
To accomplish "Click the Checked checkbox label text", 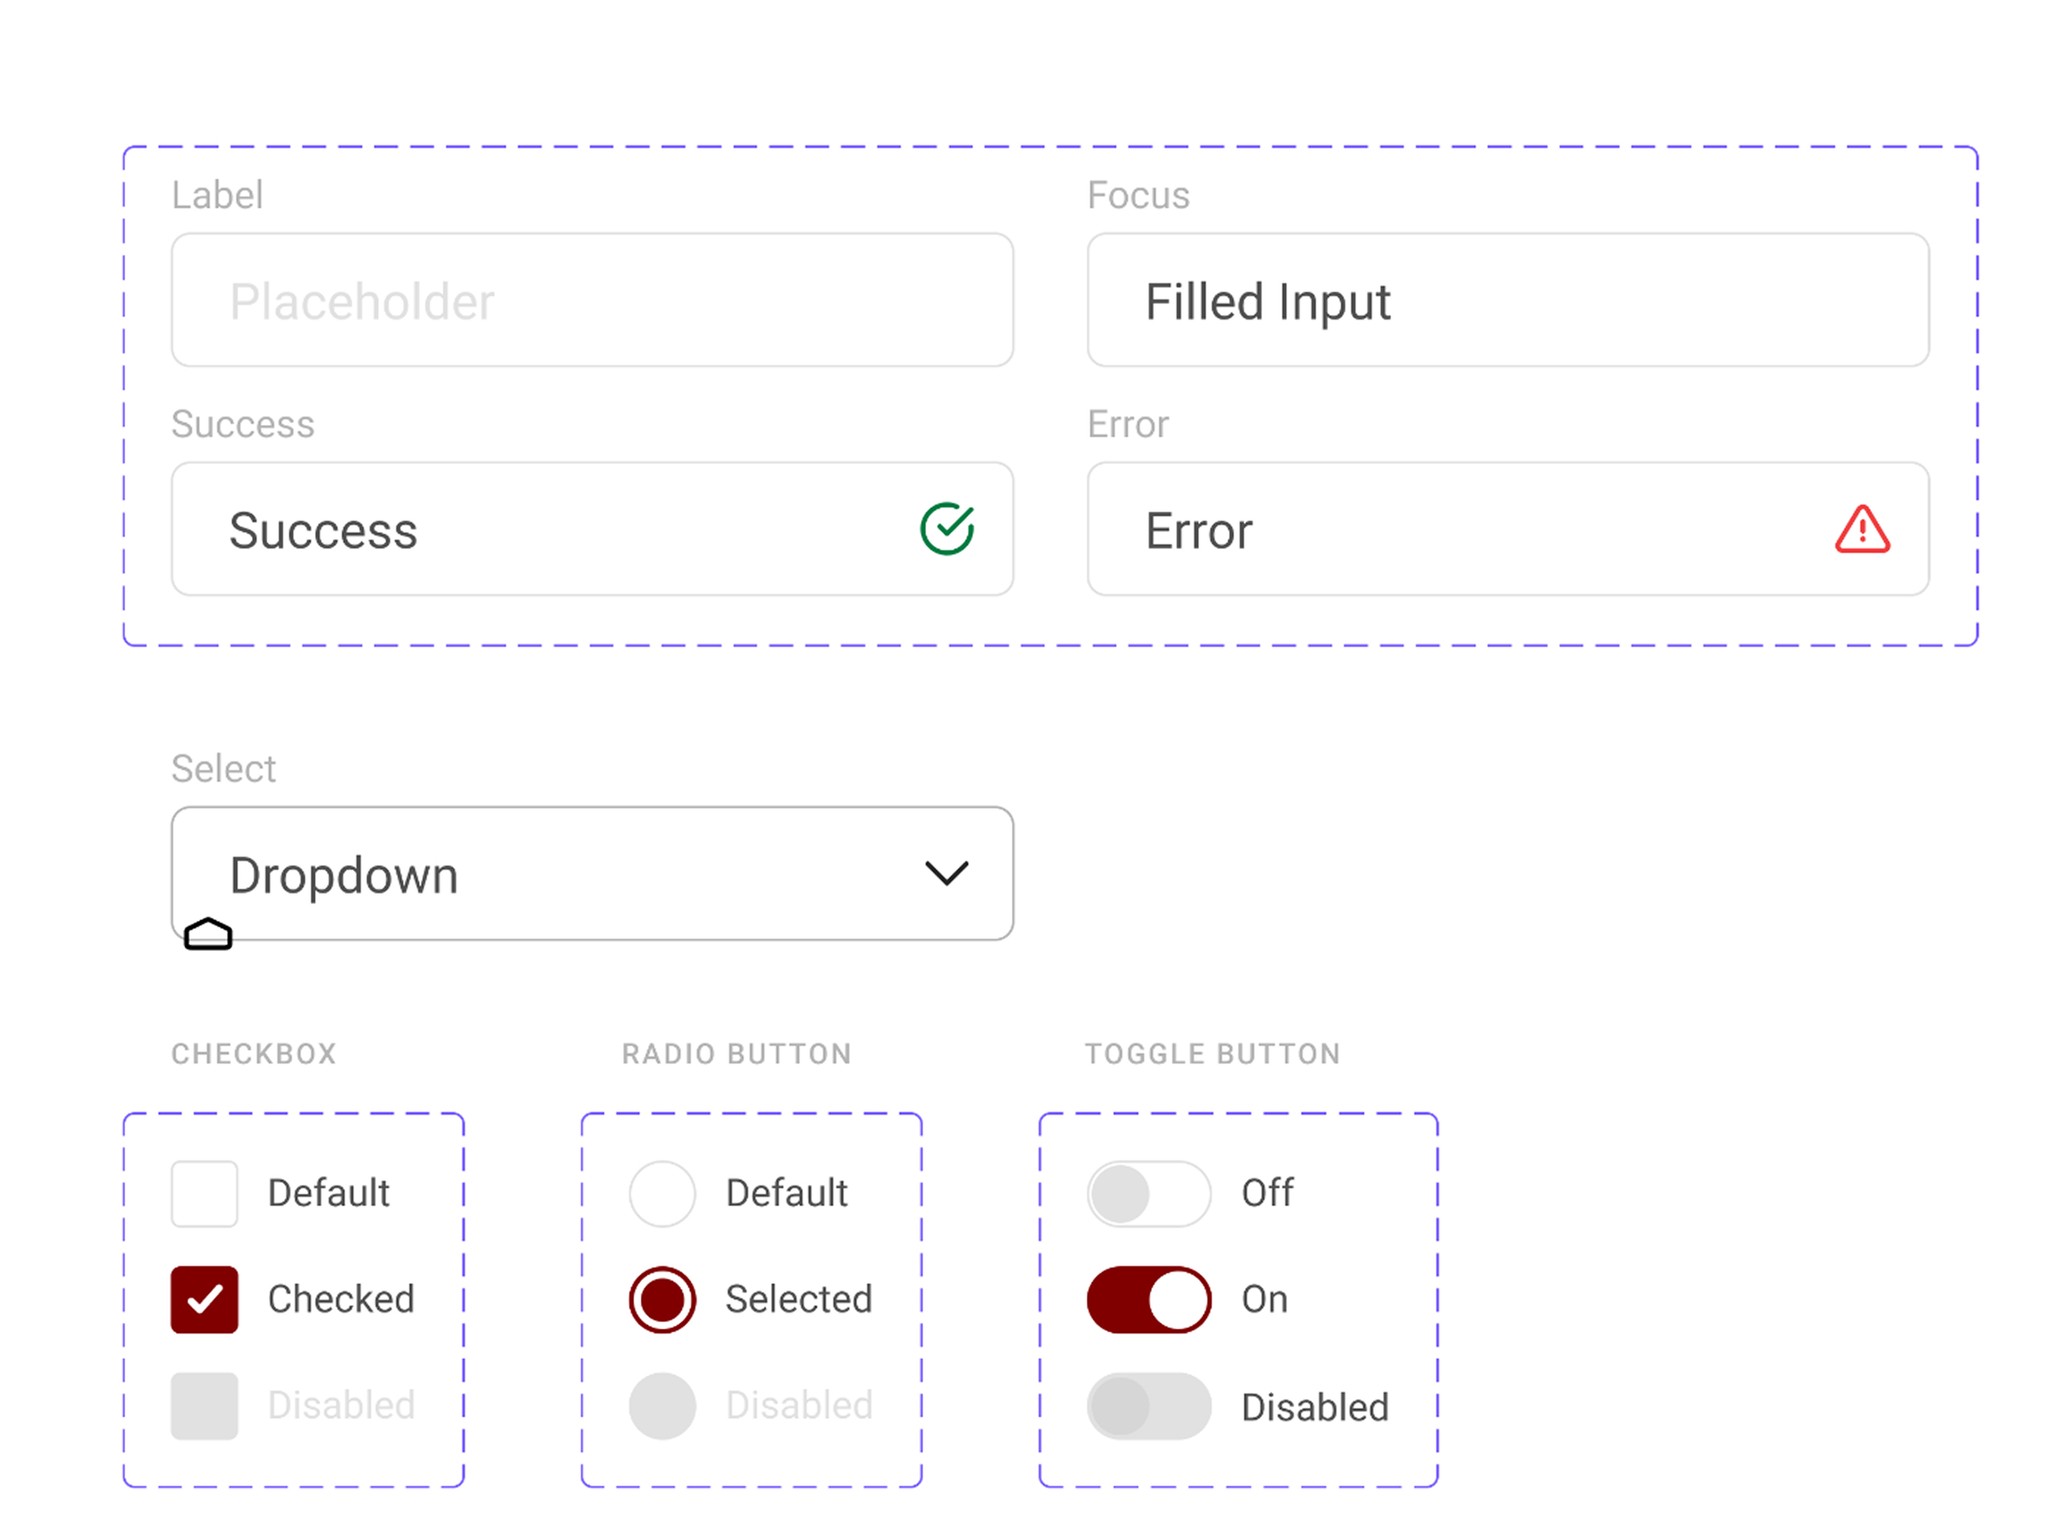I will pyautogui.click(x=340, y=1299).
